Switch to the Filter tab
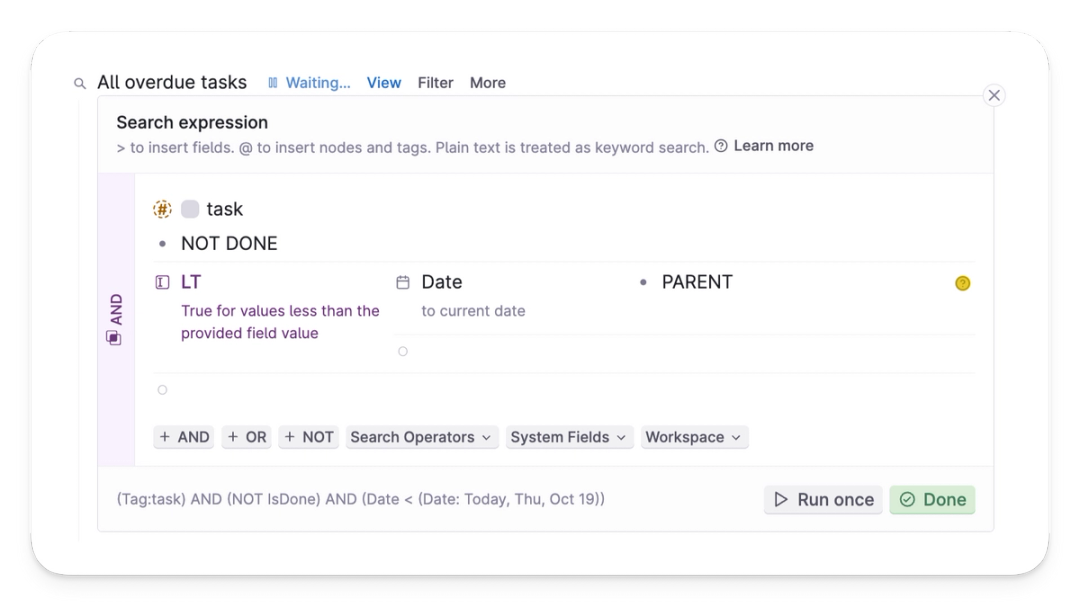1080x607 pixels. click(435, 83)
